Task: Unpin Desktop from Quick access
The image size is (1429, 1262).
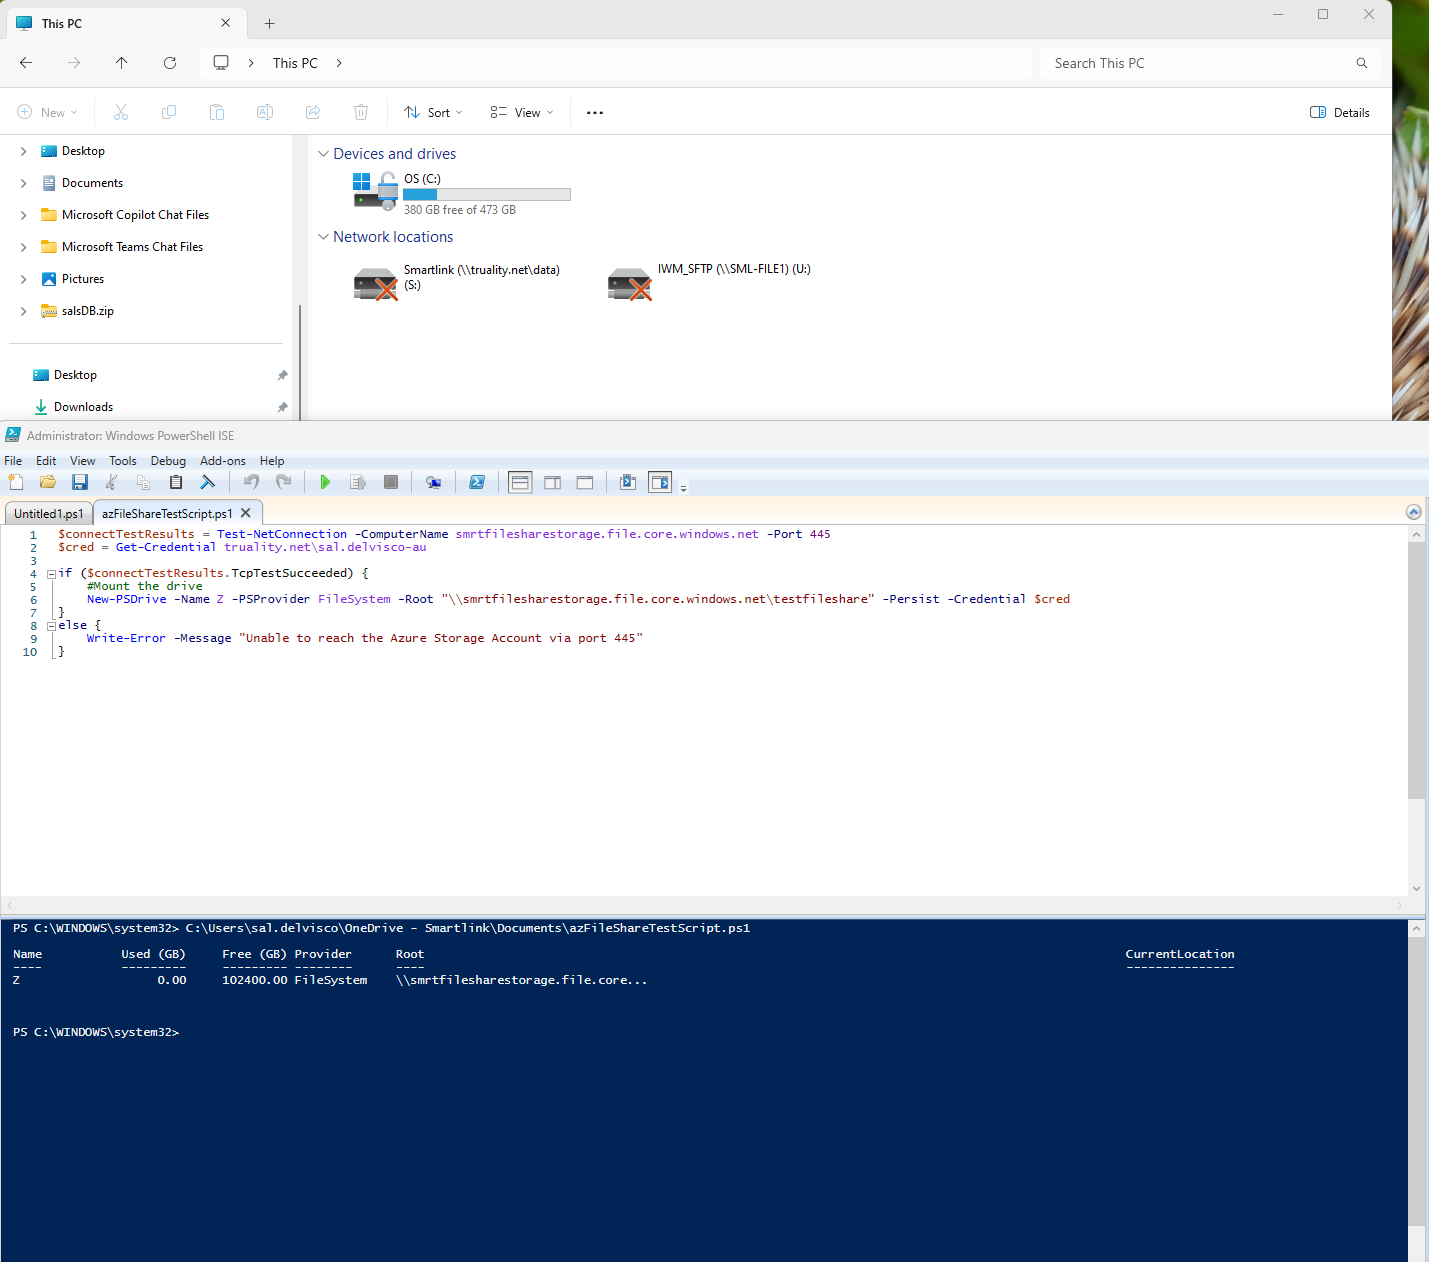Action: tap(283, 374)
